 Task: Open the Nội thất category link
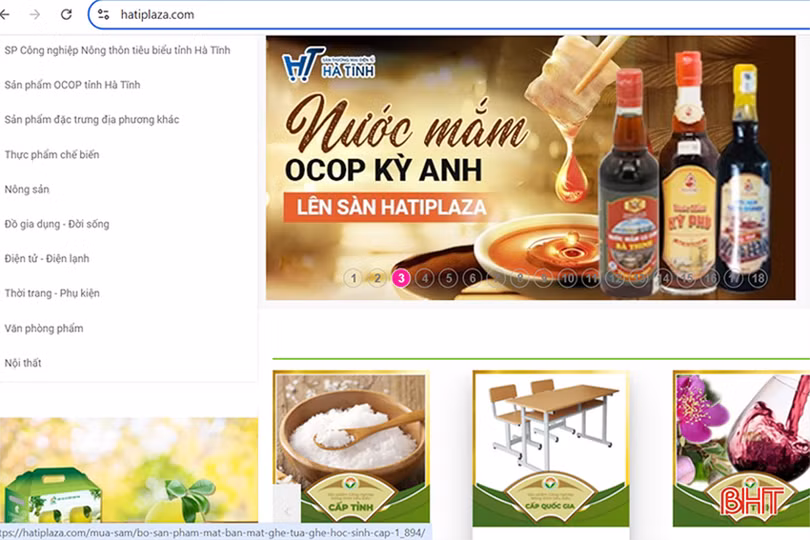pyautogui.click(x=23, y=363)
